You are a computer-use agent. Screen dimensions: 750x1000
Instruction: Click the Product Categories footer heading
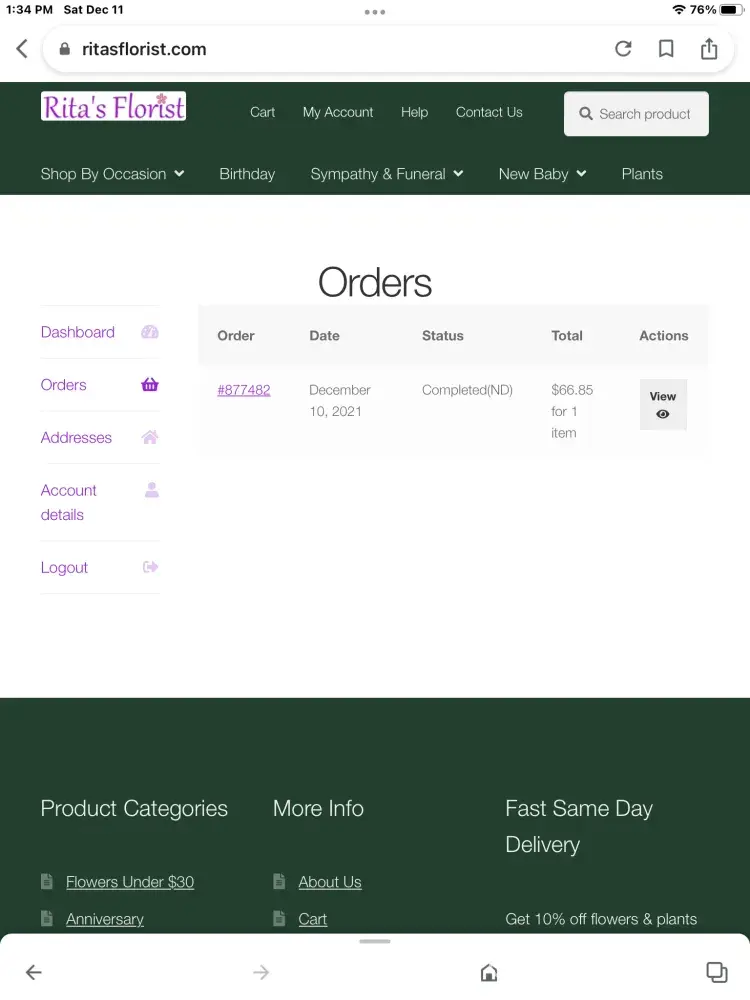pyautogui.click(x=134, y=808)
